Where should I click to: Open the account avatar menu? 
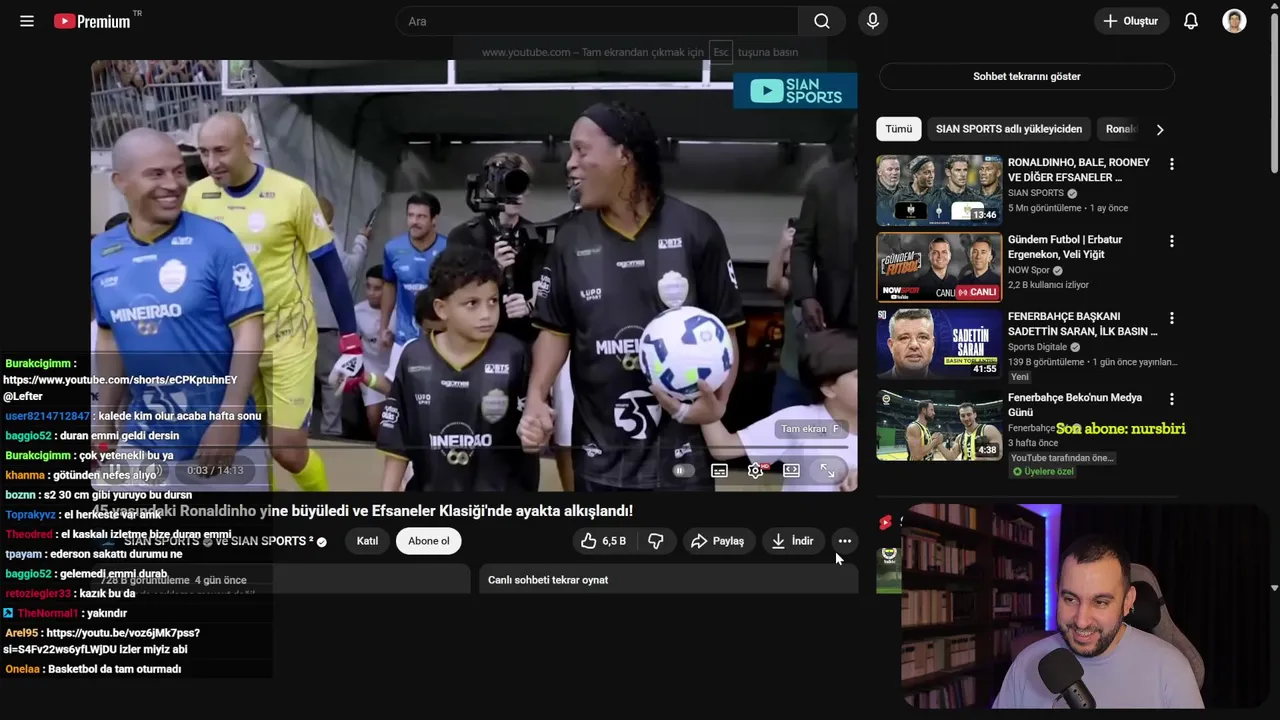point(1234,21)
